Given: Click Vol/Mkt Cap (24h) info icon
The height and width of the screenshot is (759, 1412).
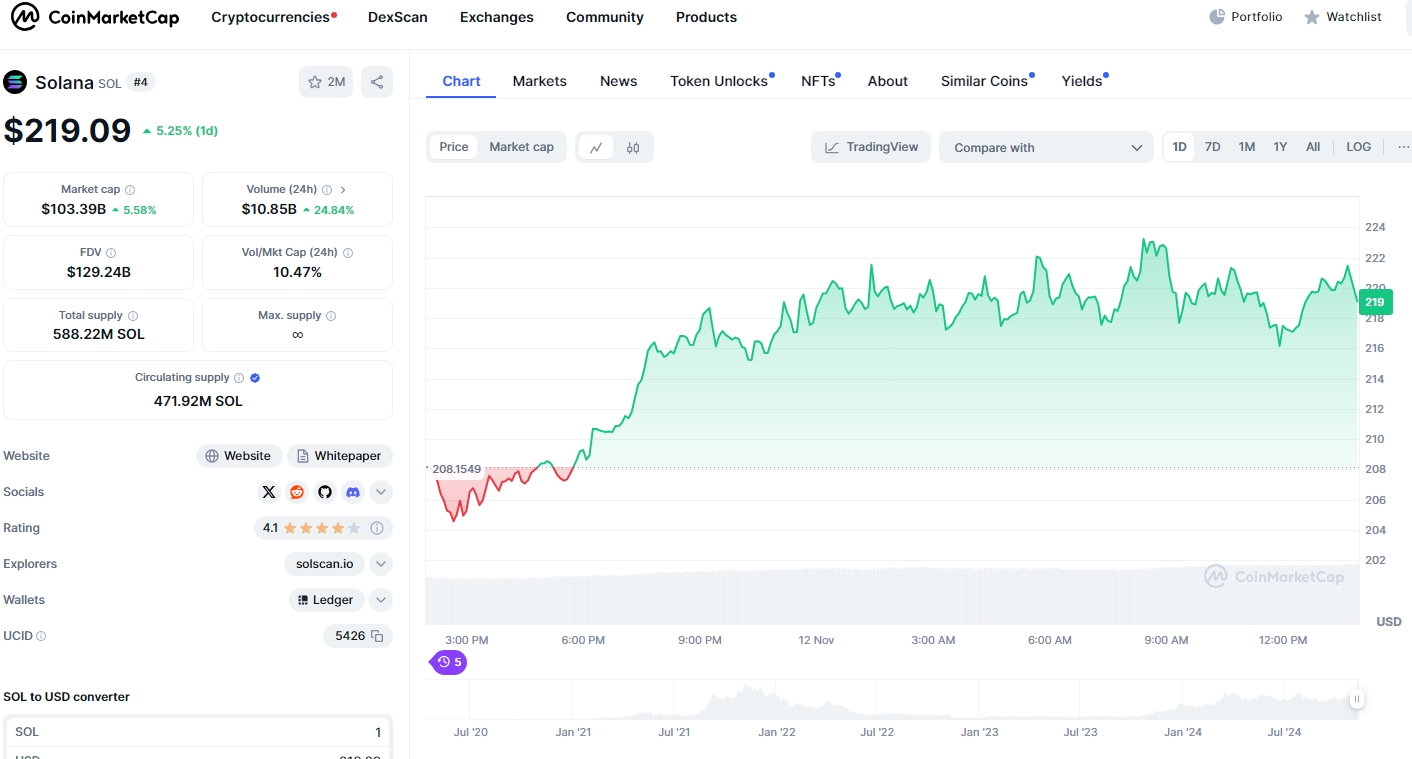Looking at the screenshot, I should [348, 253].
